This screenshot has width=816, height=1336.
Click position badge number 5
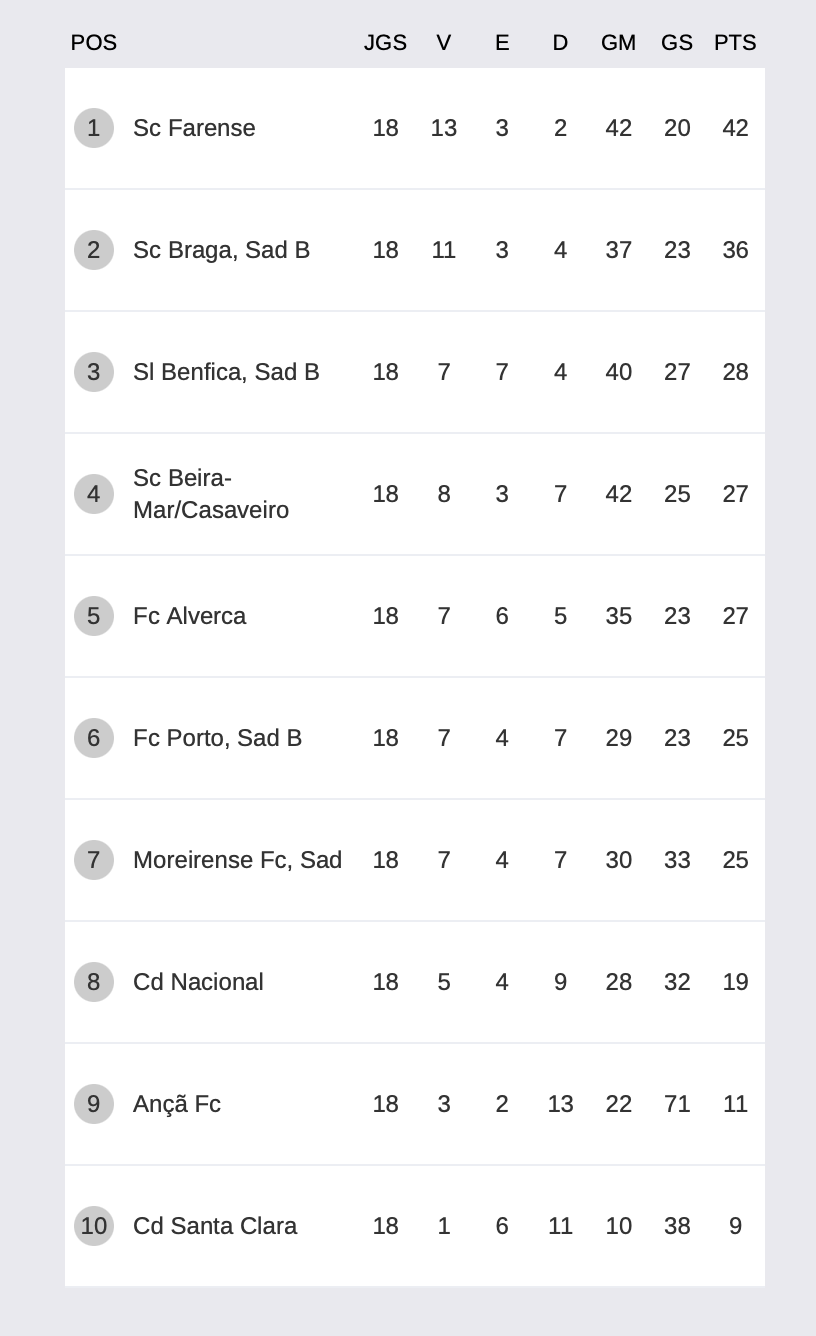click(94, 616)
